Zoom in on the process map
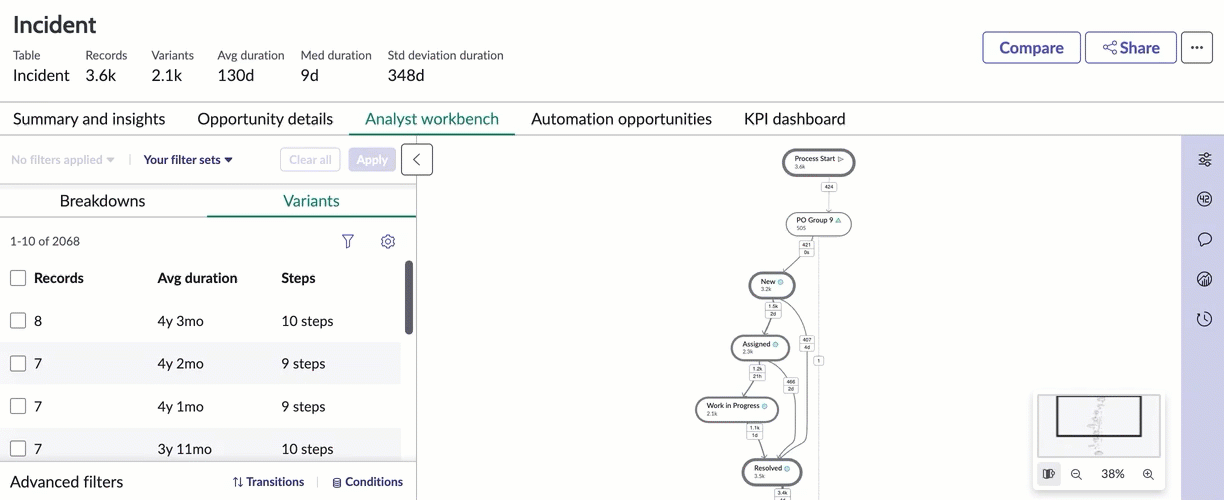The height and width of the screenshot is (500, 1224). coord(1148,474)
